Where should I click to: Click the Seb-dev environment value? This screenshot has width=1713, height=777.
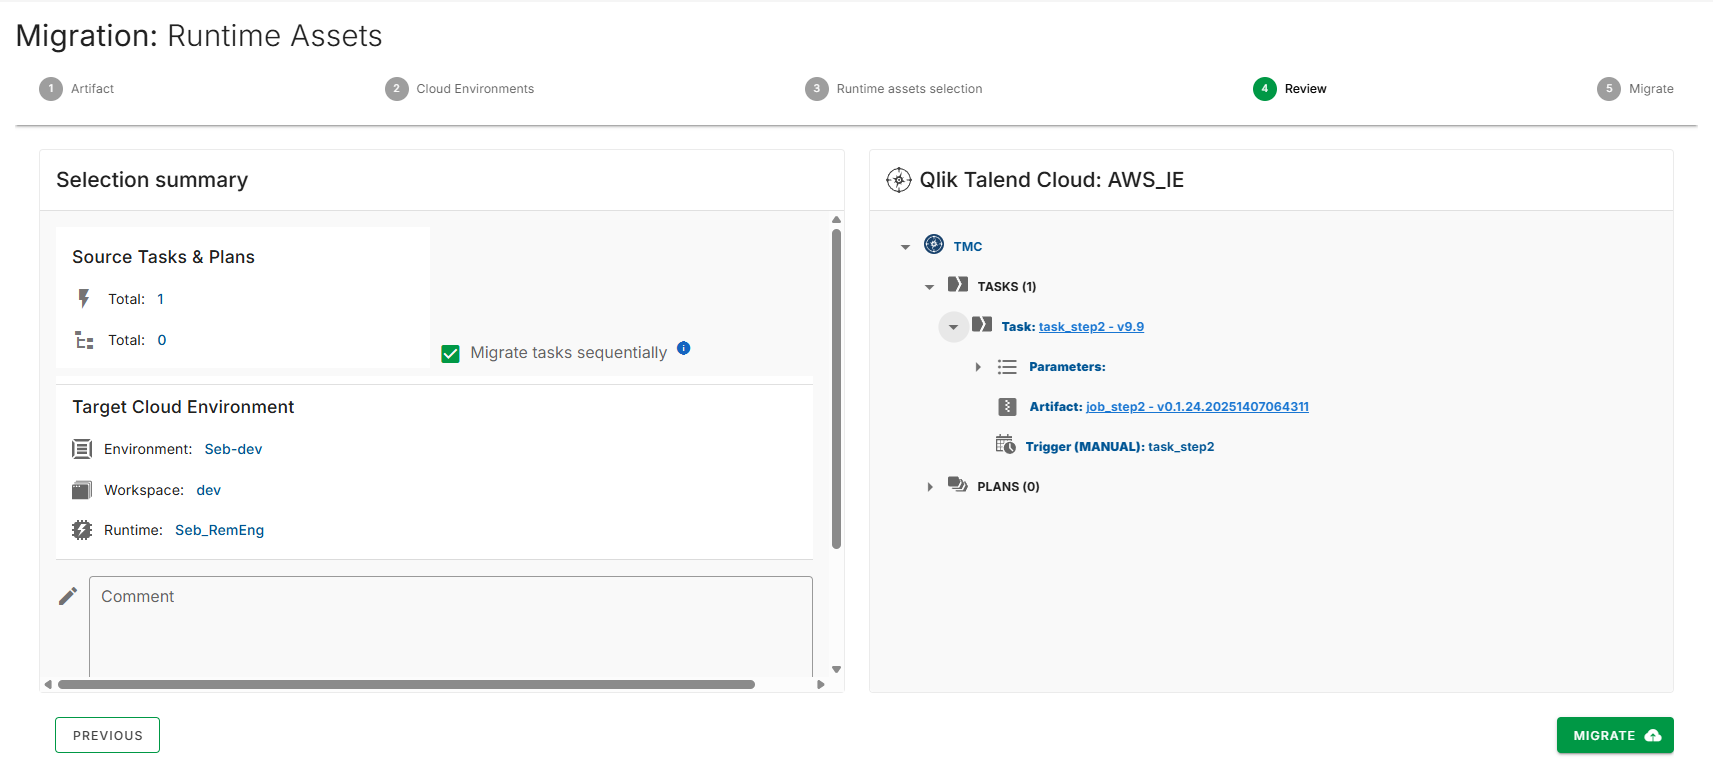coord(233,449)
